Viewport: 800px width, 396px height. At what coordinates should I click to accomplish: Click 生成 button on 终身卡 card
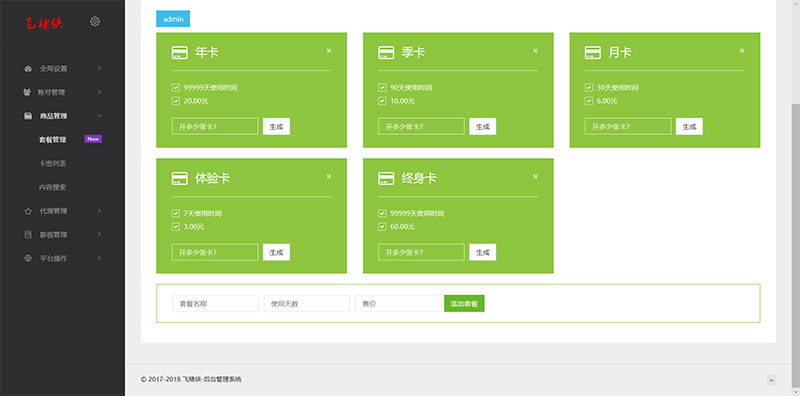pyautogui.click(x=483, y=252)
